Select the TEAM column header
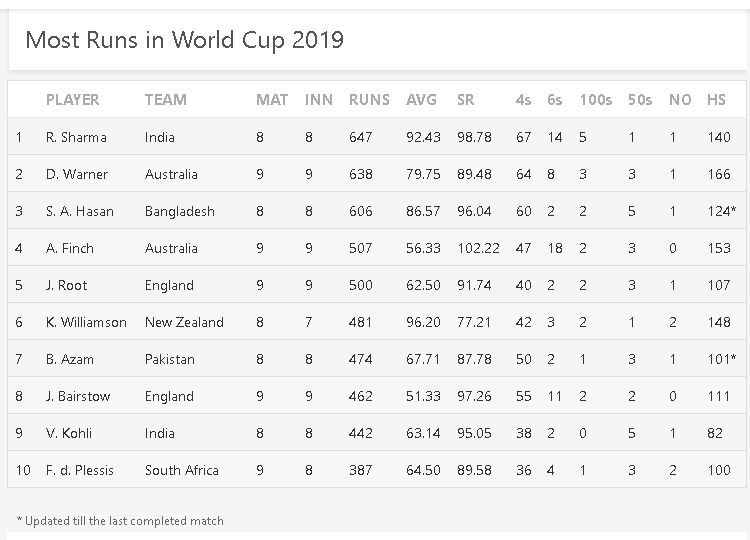Image resolution: width=750 pixels, height=540 pixels. coord(166,100)
